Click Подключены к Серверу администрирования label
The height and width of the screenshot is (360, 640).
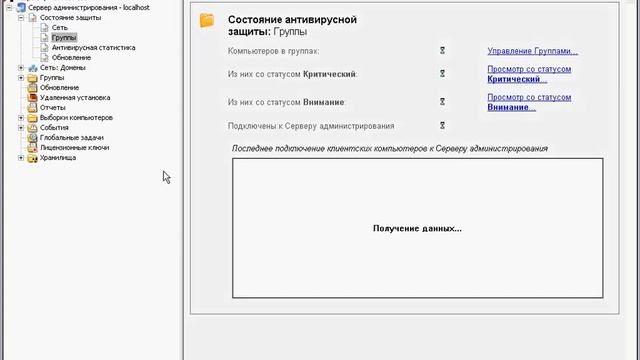(311, 126)
